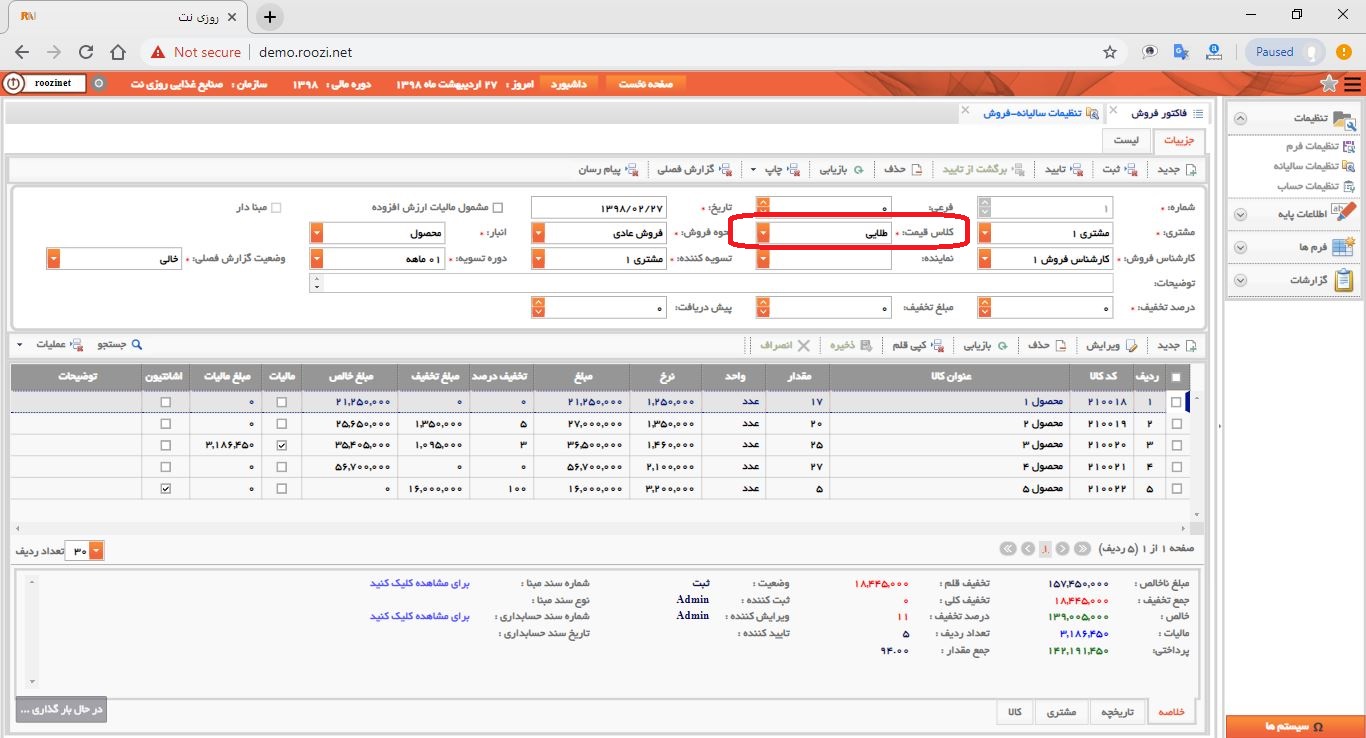
Task: Open the انبار warehouse dropdown
Action: coord(316,233)
